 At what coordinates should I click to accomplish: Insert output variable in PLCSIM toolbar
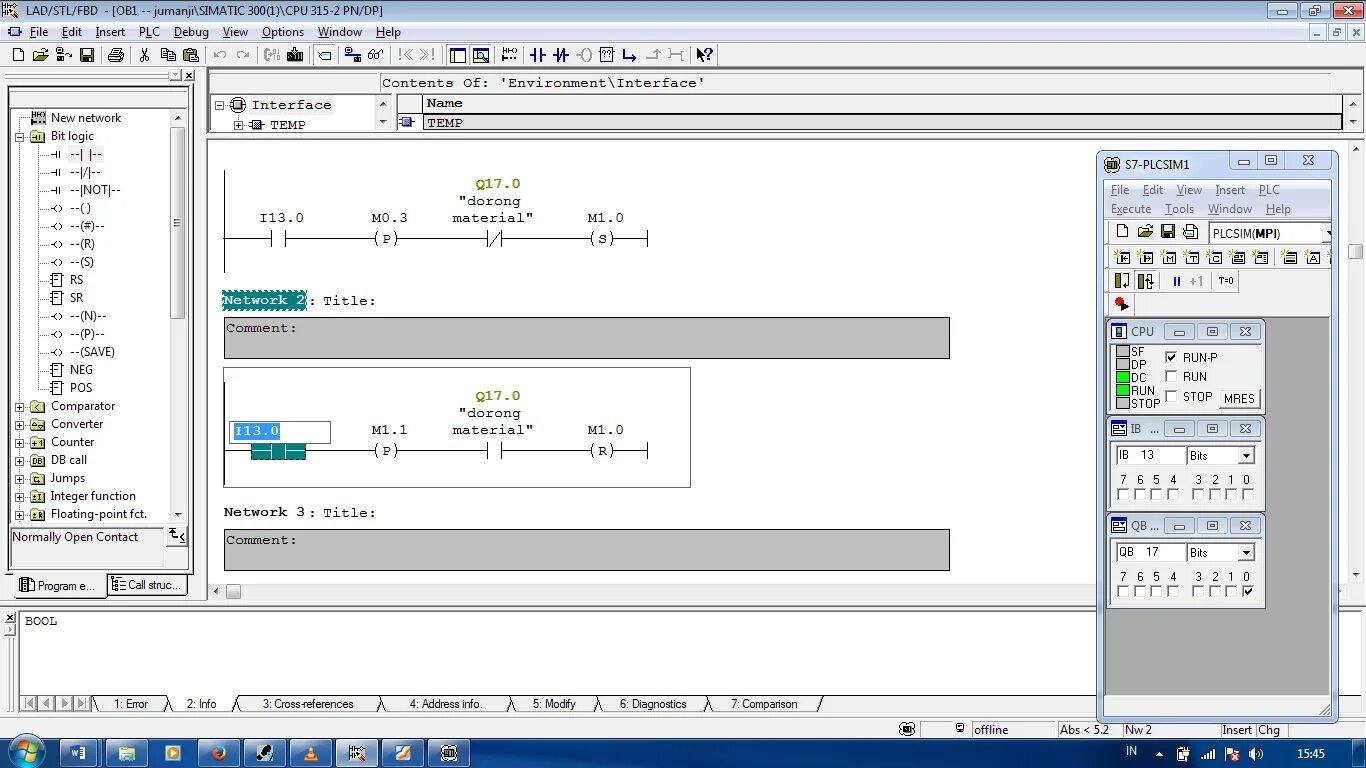coord(1146,257)
